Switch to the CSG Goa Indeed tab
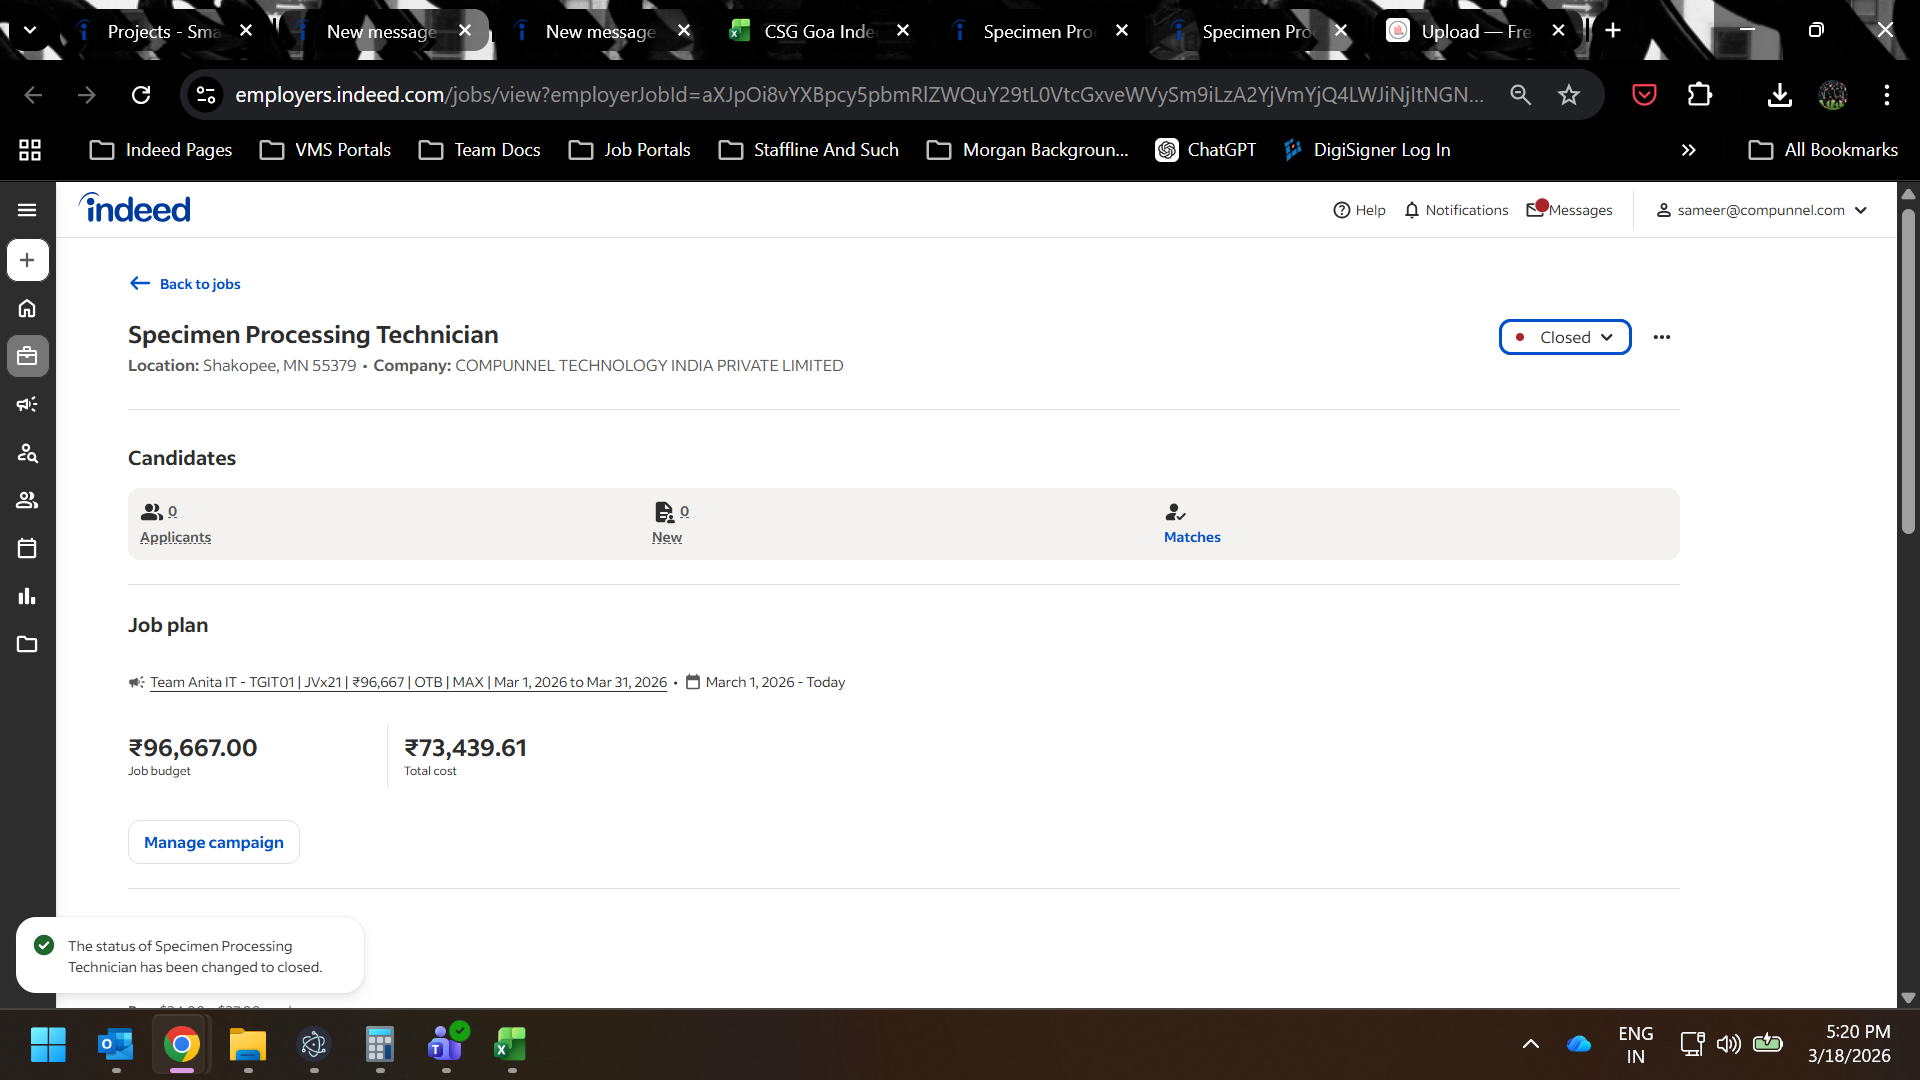Viewport: 1920px width, 1080px height. (818, 31)
